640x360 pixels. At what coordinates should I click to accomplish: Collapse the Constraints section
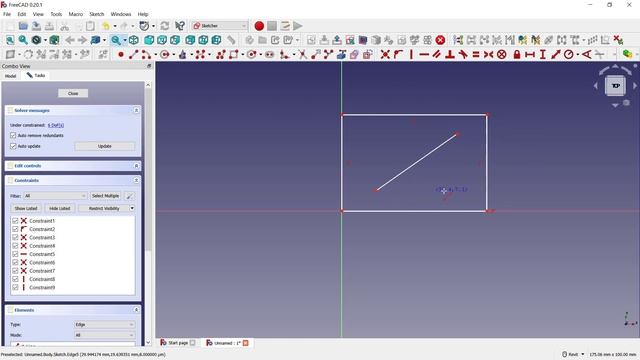coord(136,180)
